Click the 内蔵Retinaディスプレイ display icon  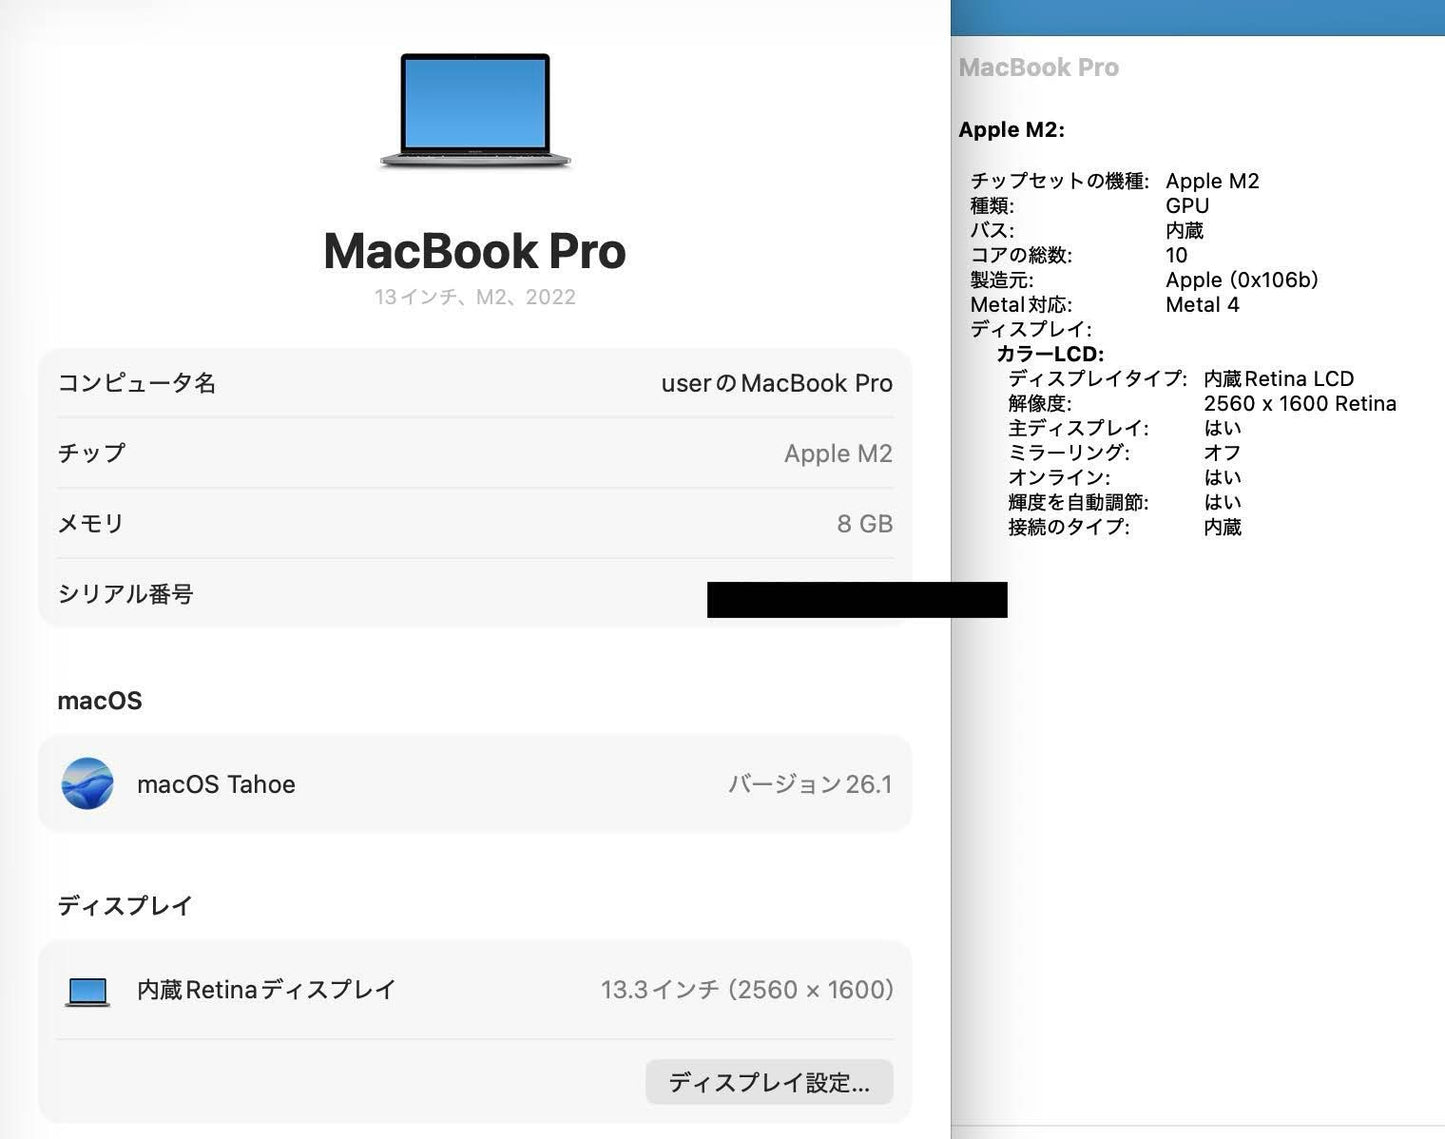pyautogui.click(x=88, y=989)
